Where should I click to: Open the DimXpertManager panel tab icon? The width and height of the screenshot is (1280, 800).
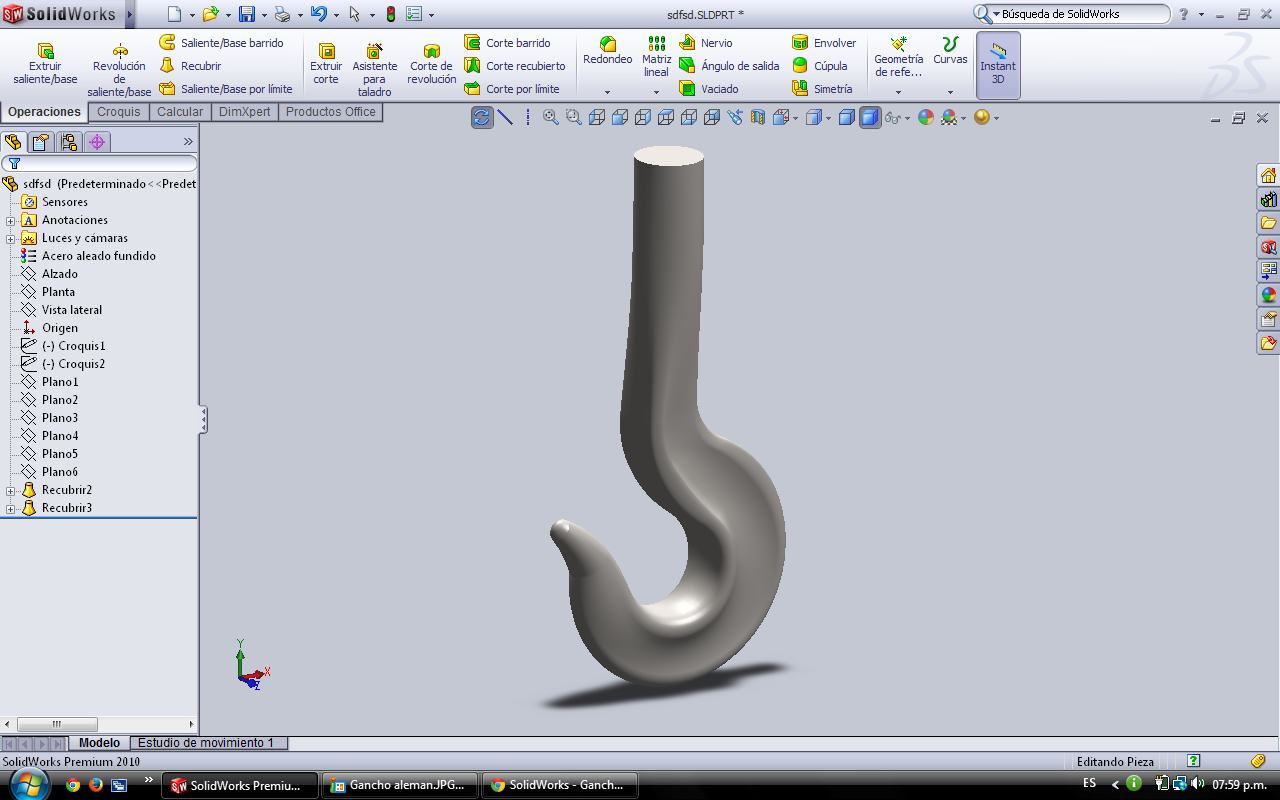pyautogui.click(x=97, y=141)
